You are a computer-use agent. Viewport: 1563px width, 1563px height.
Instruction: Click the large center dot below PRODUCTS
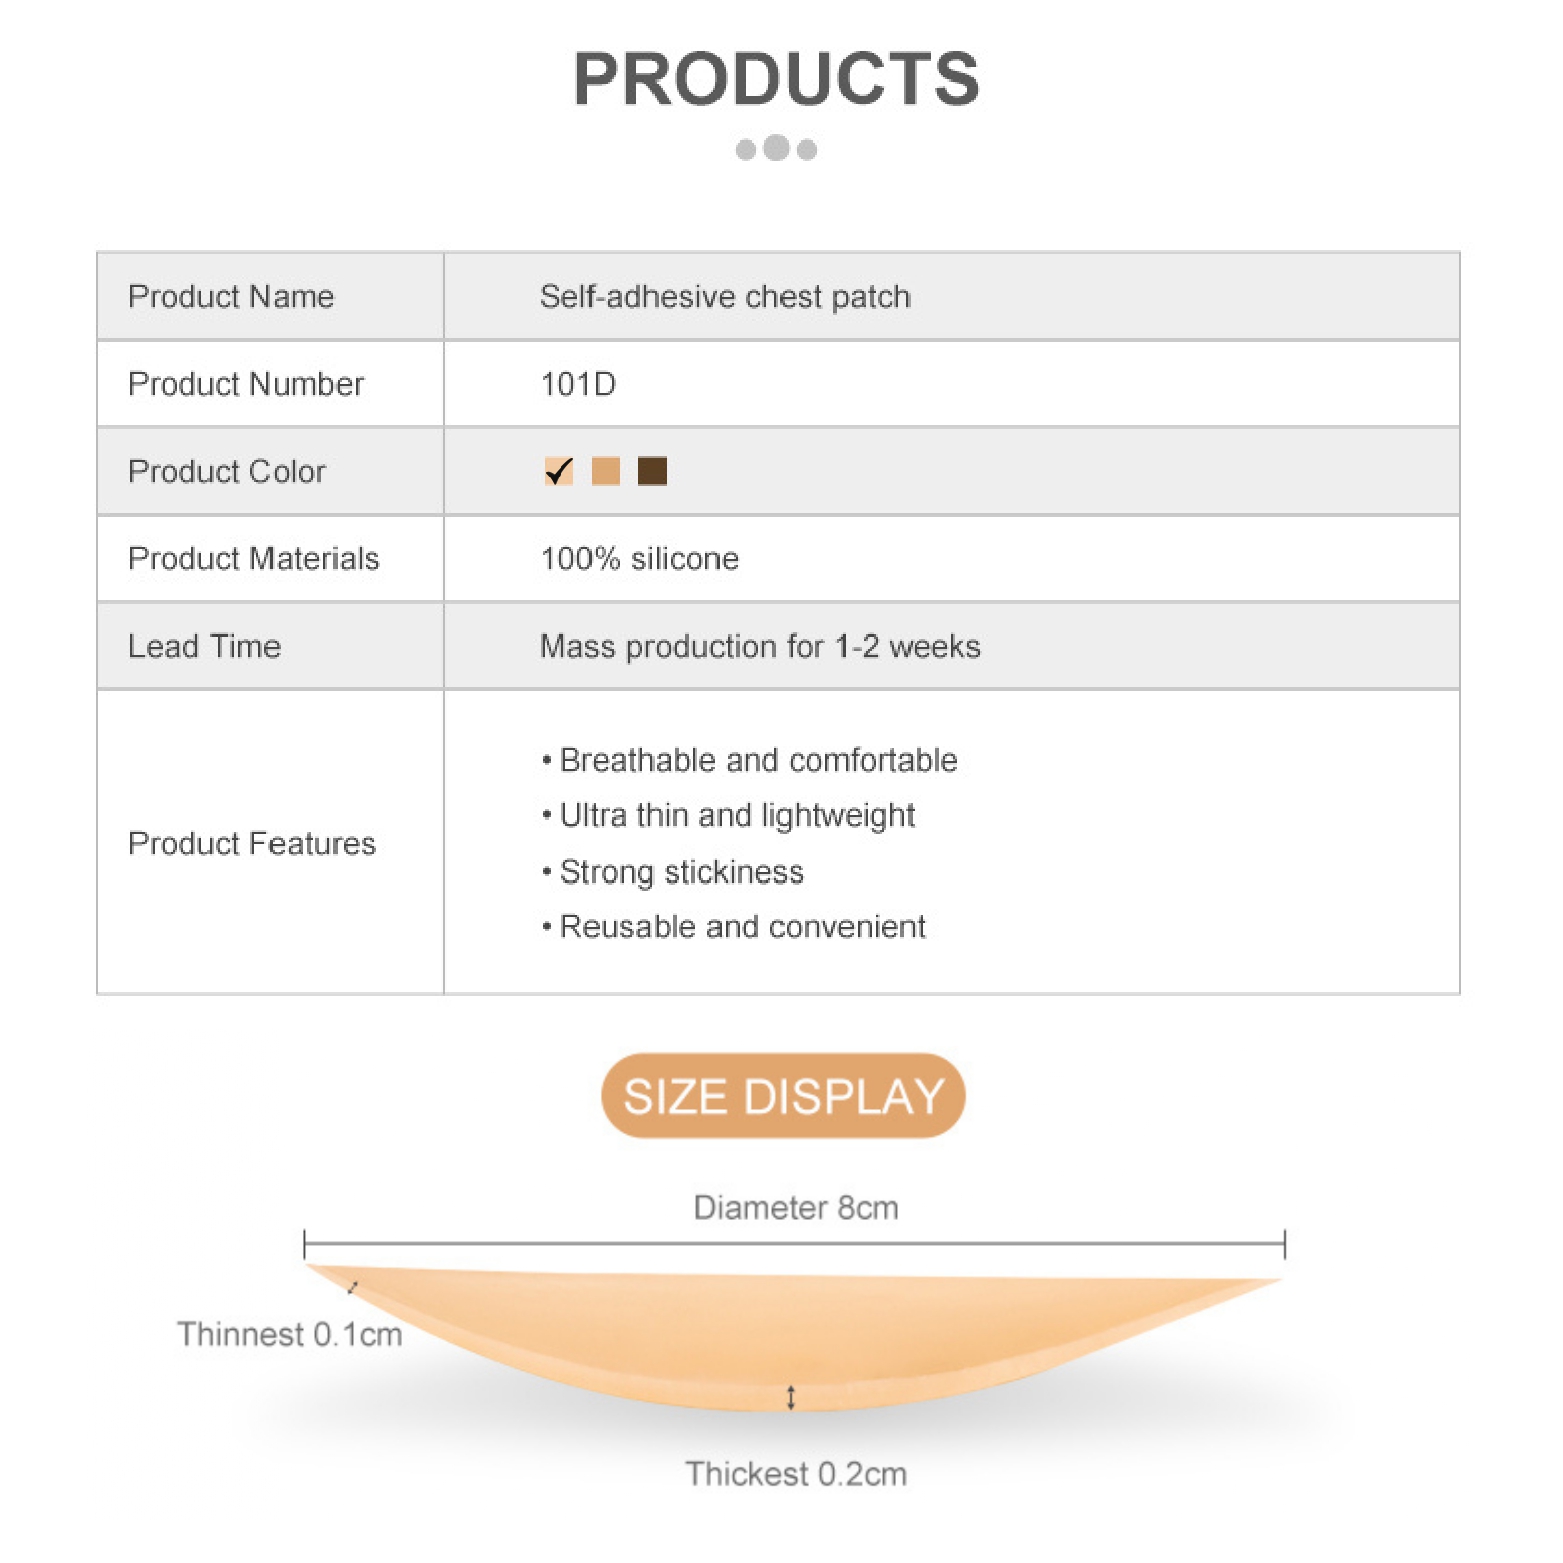tap(776, 148)
